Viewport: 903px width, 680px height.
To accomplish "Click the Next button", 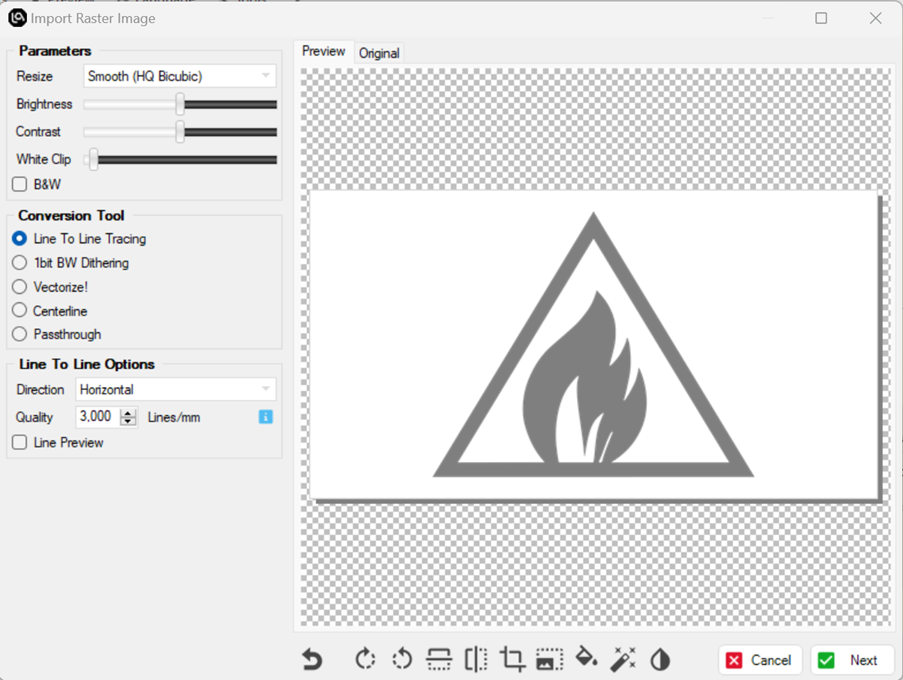I will tap(852, 660).
